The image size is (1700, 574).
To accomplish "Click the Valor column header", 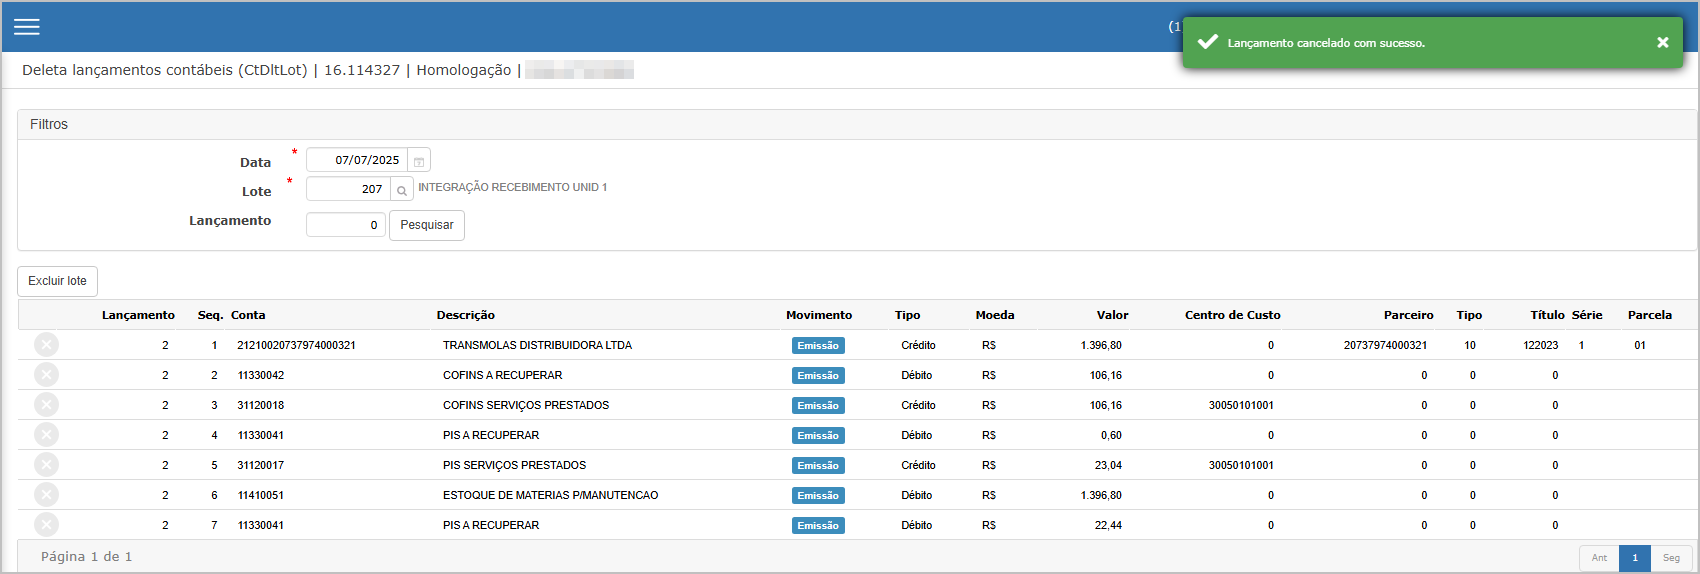I will [x=1112, y=315].
